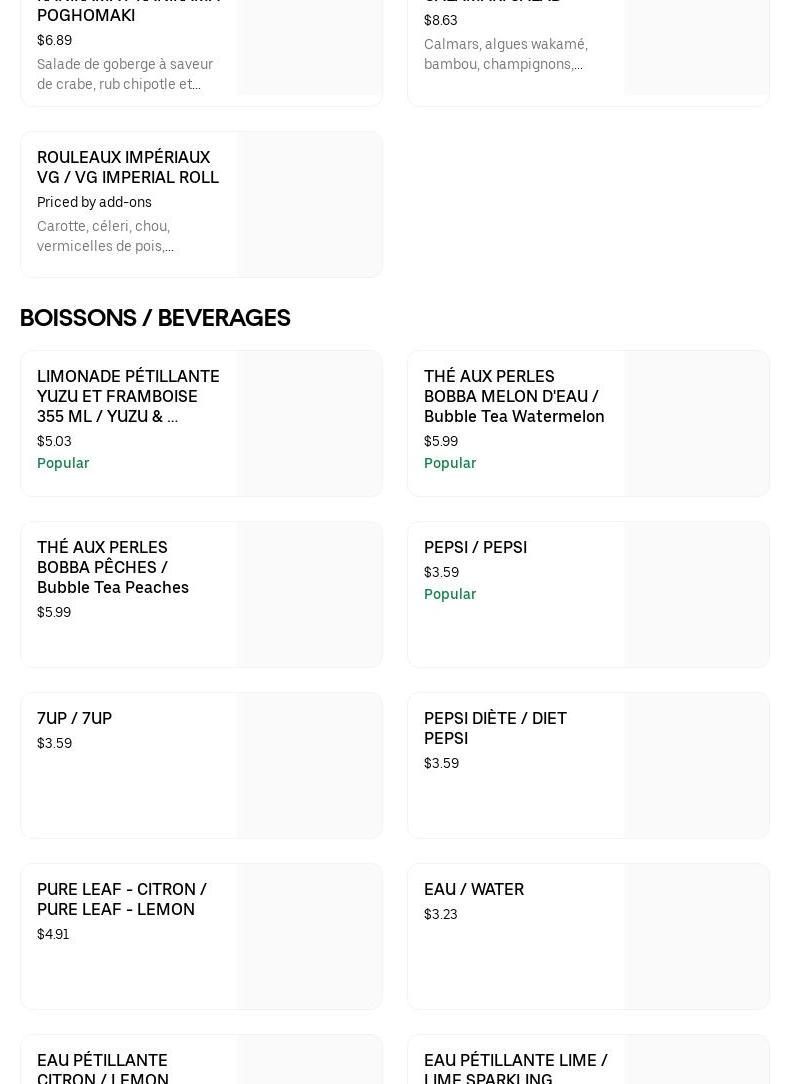Image resolution: width=804 pixels, height=1084 pixels.
Task: Select Limonade Pétillante Yuzu et Framboise
Action: click(x=128, y=396)
